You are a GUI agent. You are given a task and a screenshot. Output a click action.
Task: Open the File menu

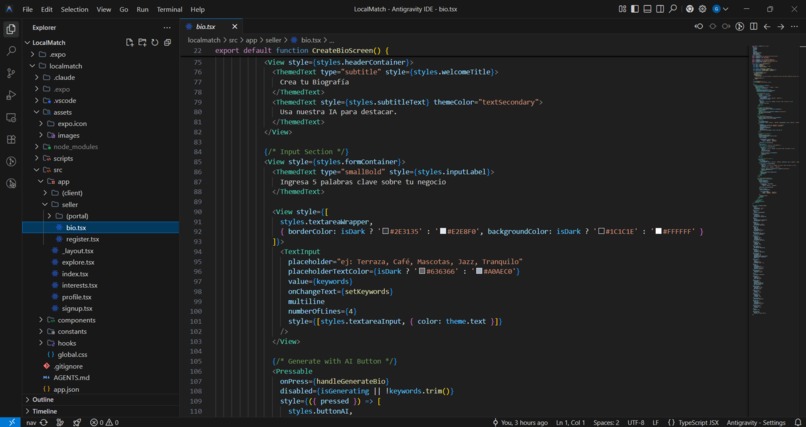[x=28, y=9]
